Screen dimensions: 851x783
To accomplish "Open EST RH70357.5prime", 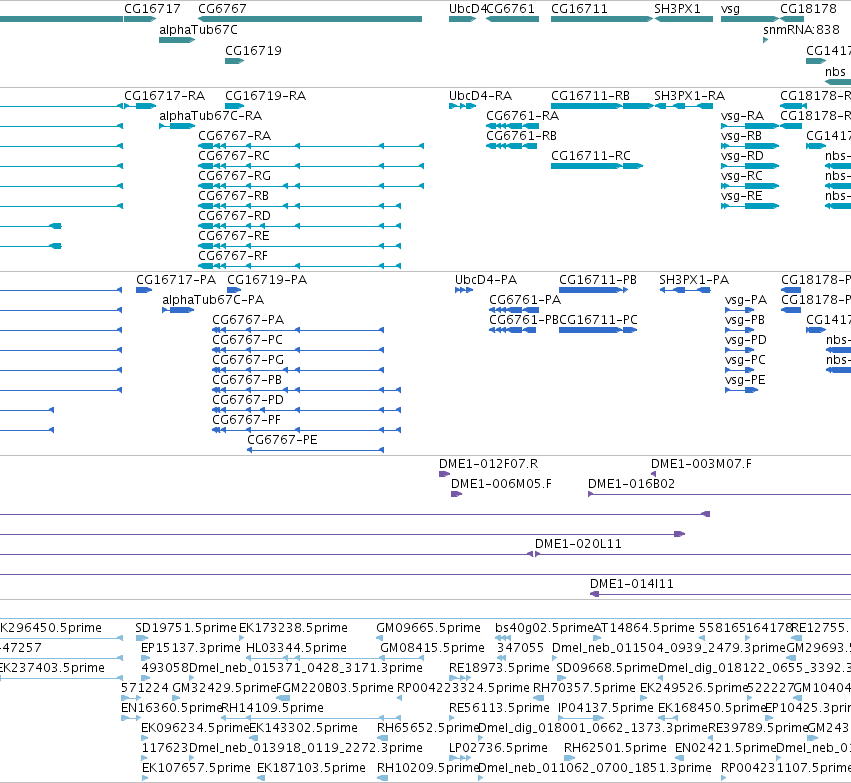I will point(584,688).
